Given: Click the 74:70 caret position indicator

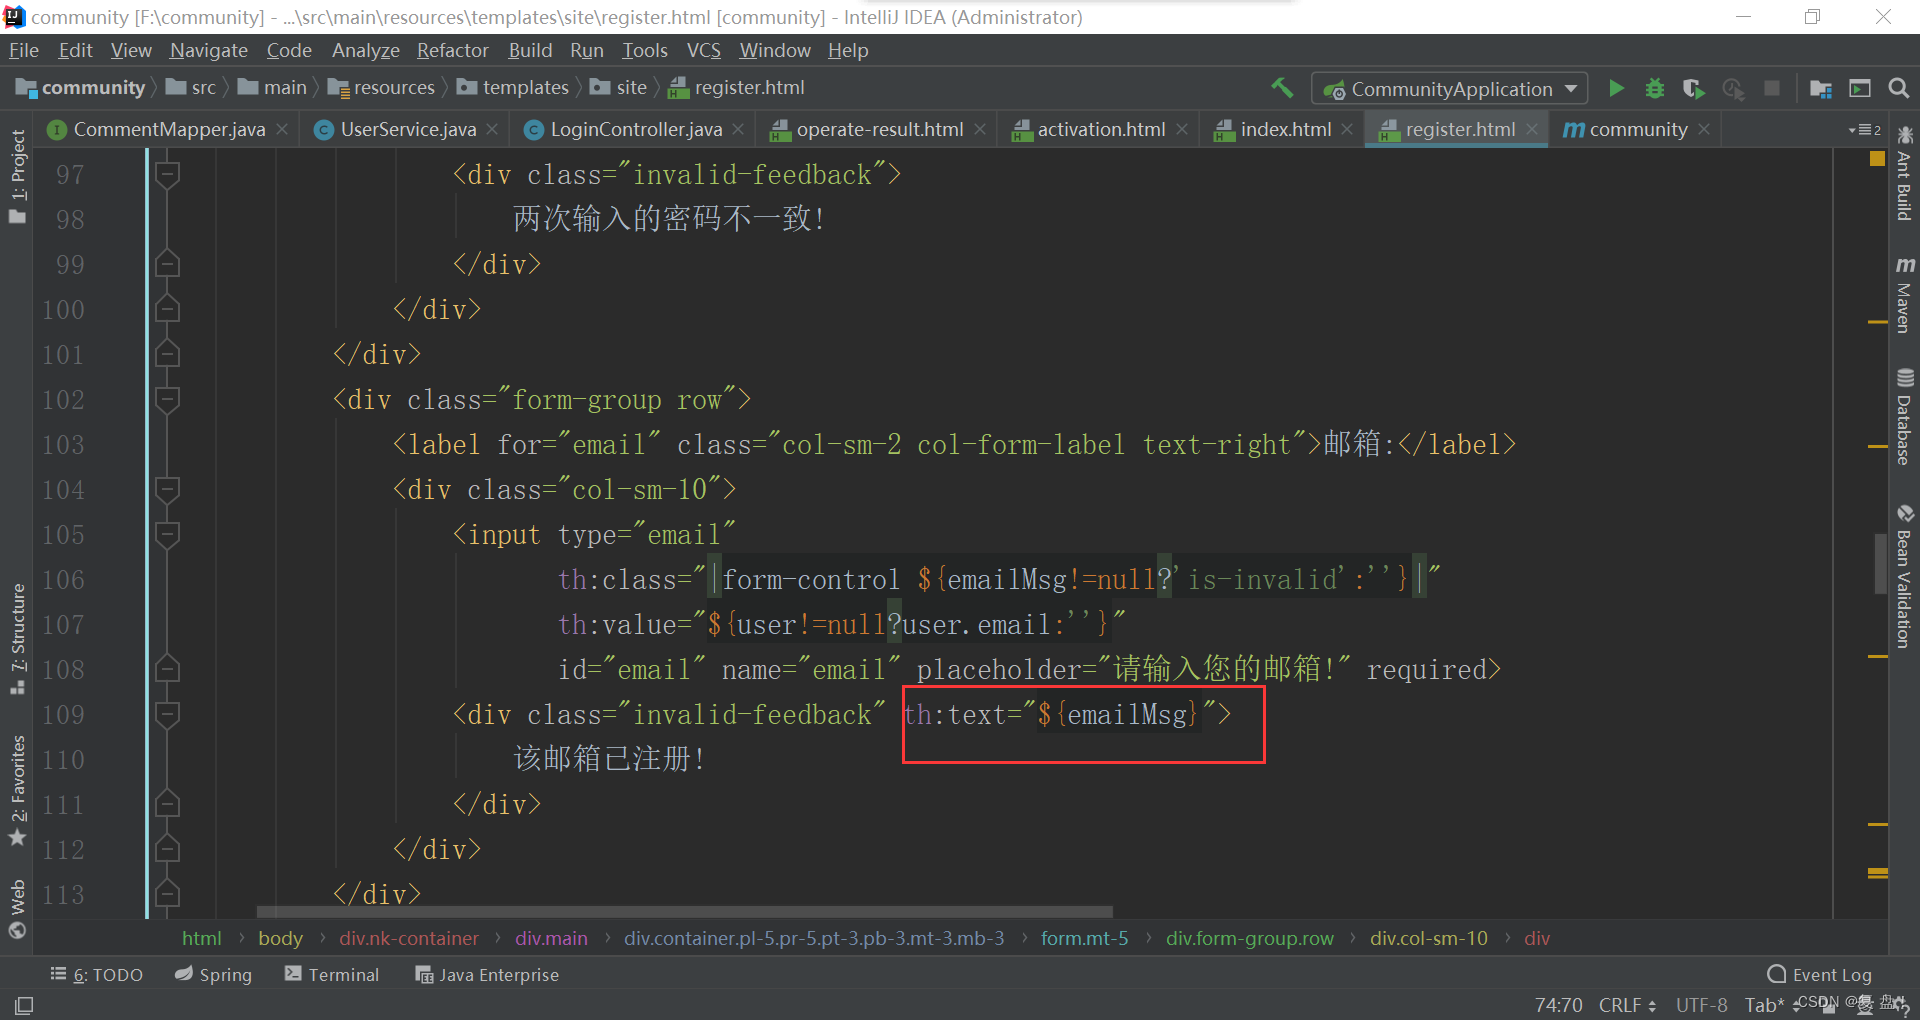Looking at the screenshot, I should click(1558, 1005).
